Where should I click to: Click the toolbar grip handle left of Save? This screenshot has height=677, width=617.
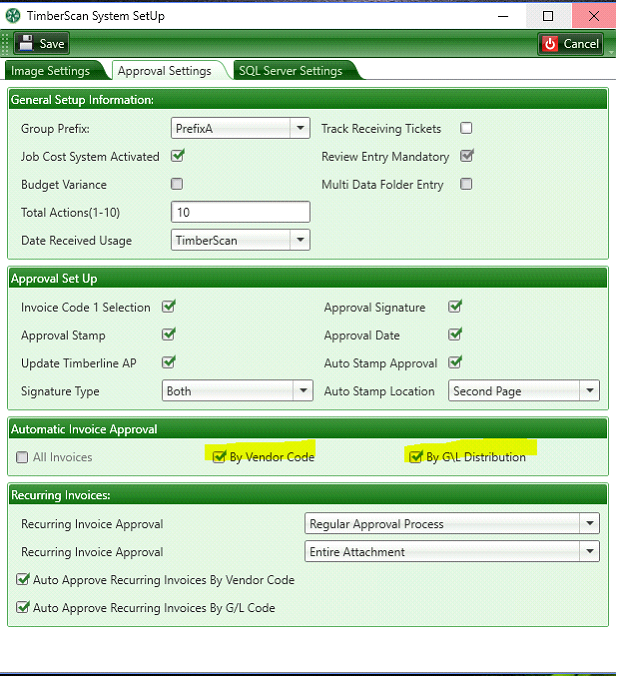click(5, 44)
